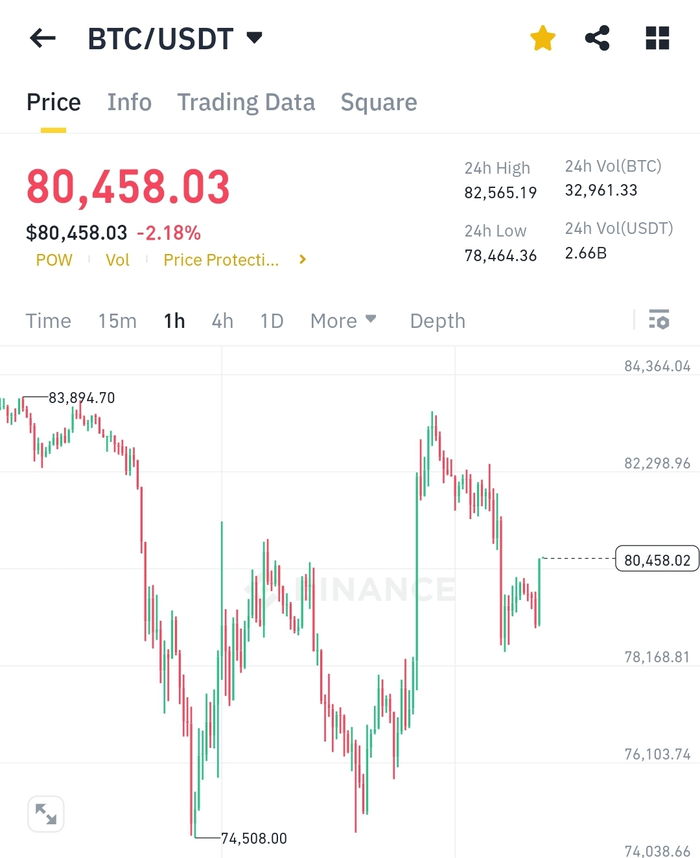This screenshot has width=700, height=858.
Task: Open the Depth chart view
Action: (x=437, y=321)
